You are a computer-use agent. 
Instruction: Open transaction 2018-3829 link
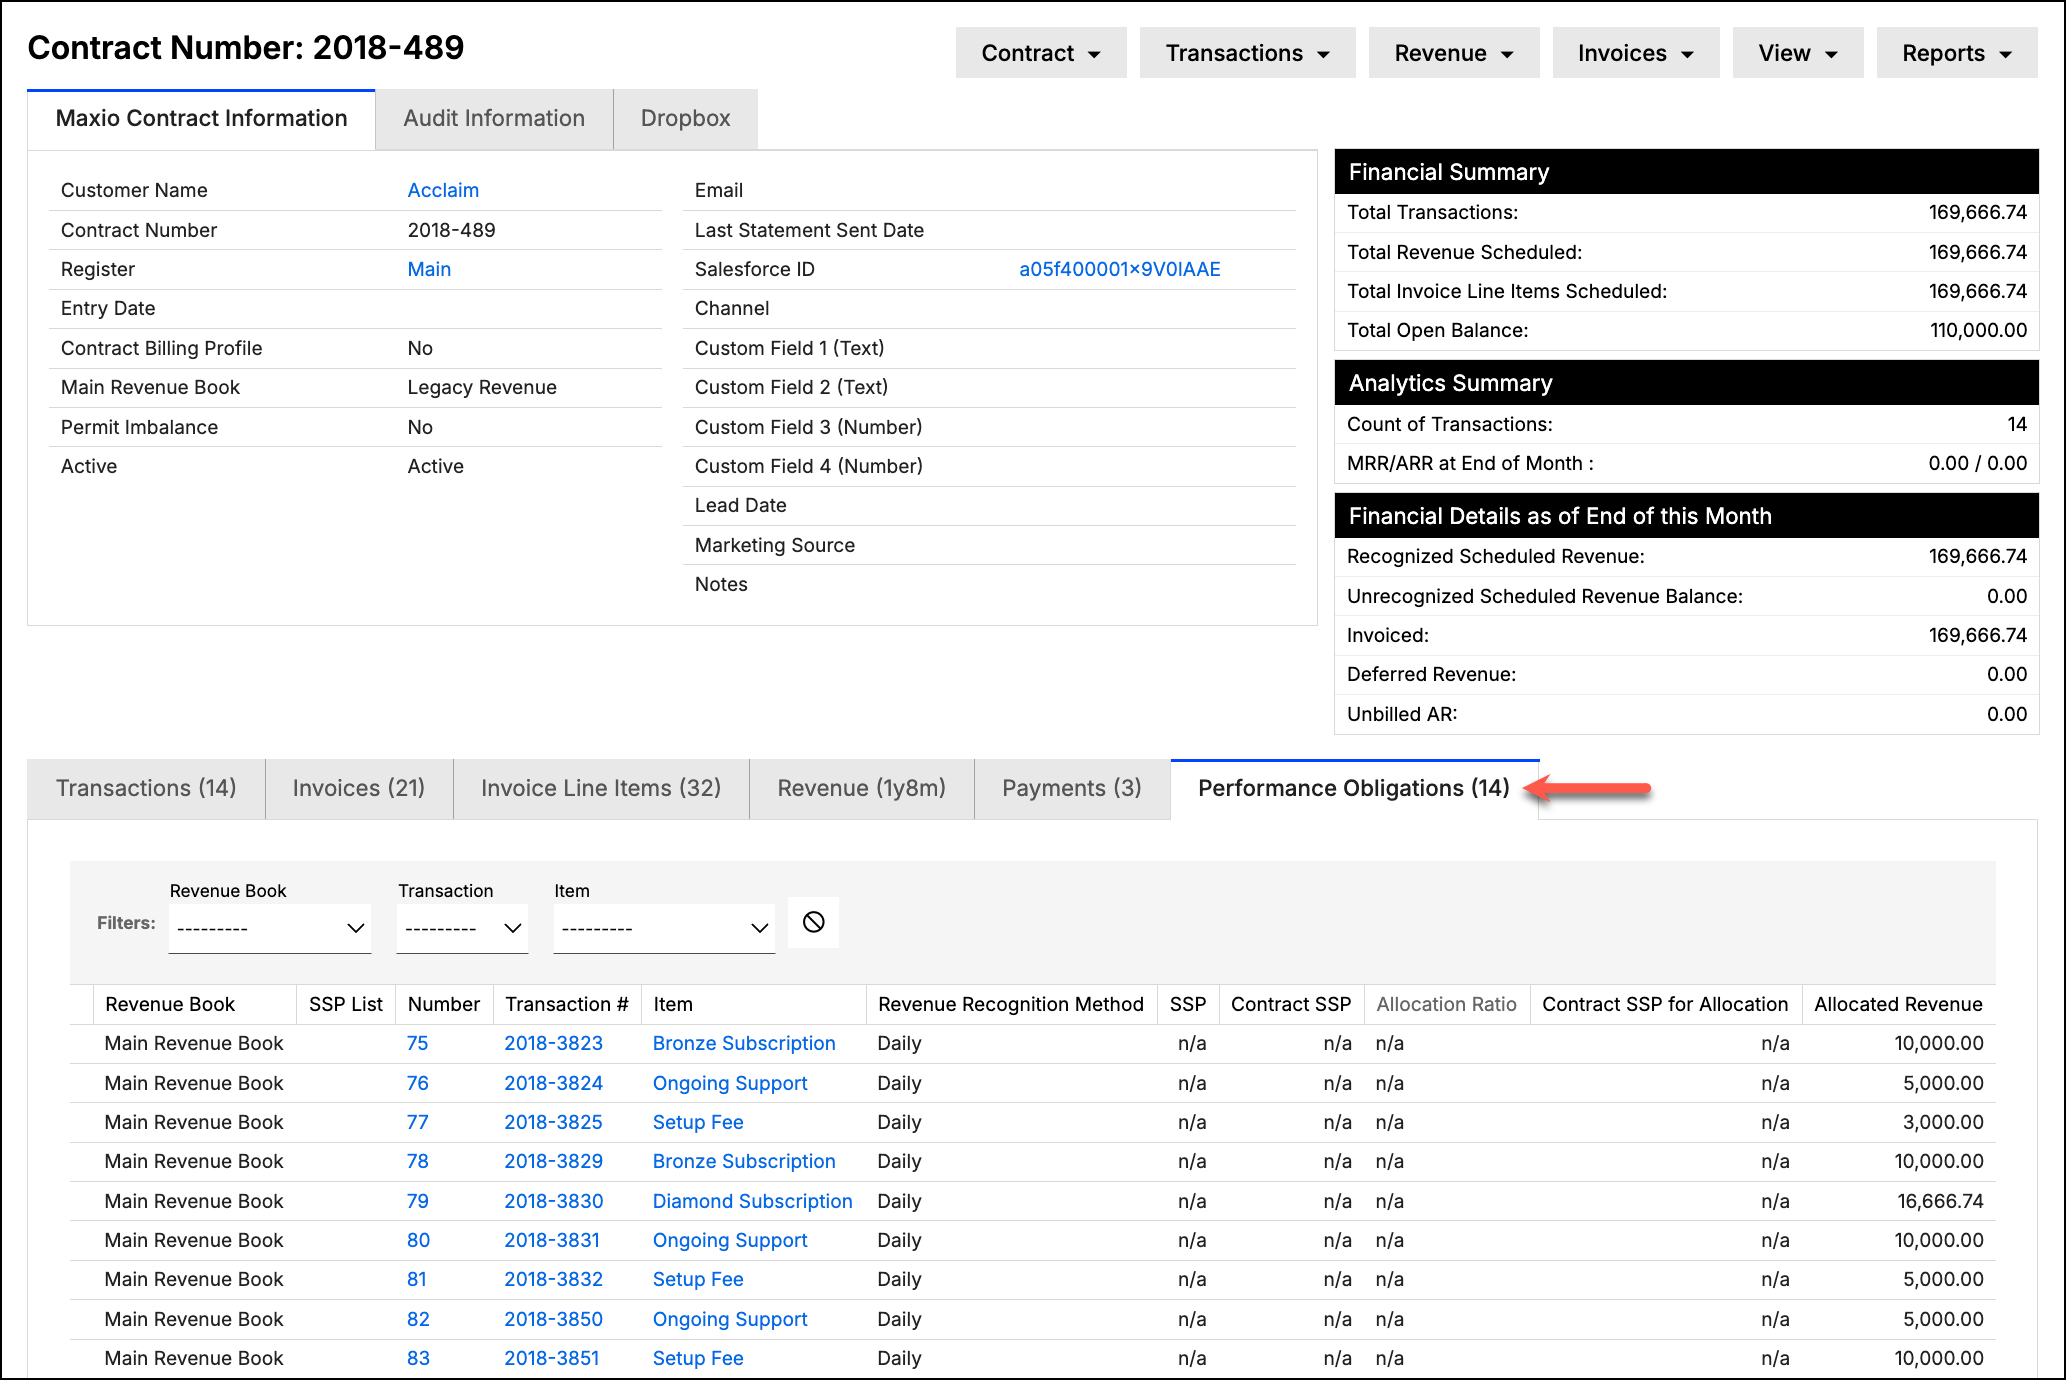553,1161
